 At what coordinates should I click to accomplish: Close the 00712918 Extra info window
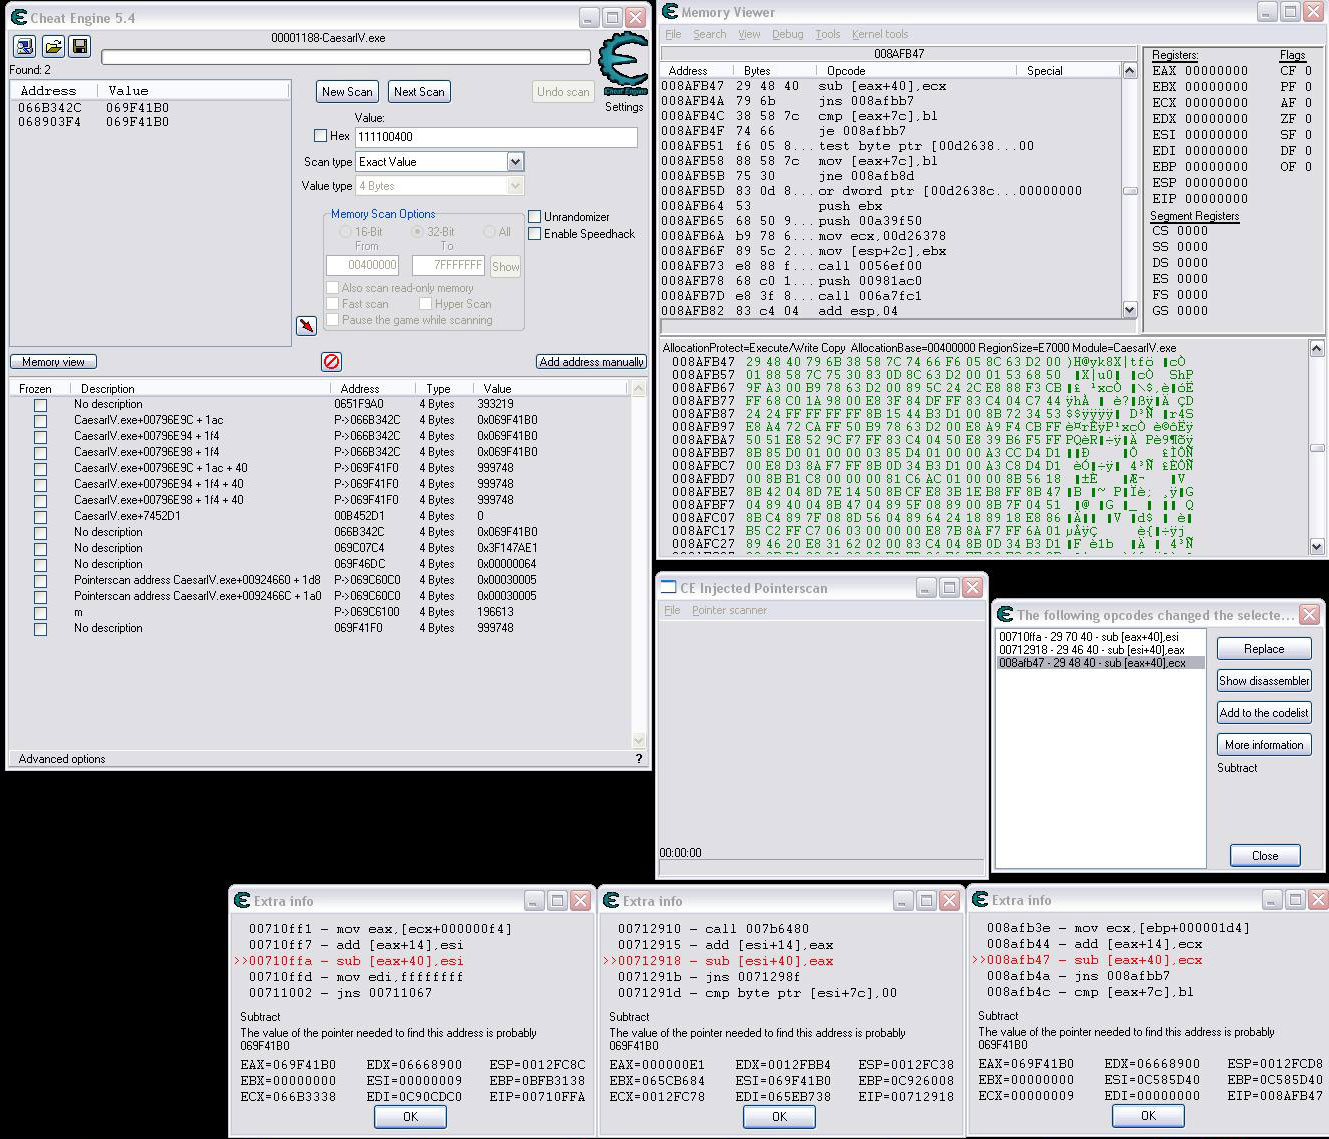950,901
